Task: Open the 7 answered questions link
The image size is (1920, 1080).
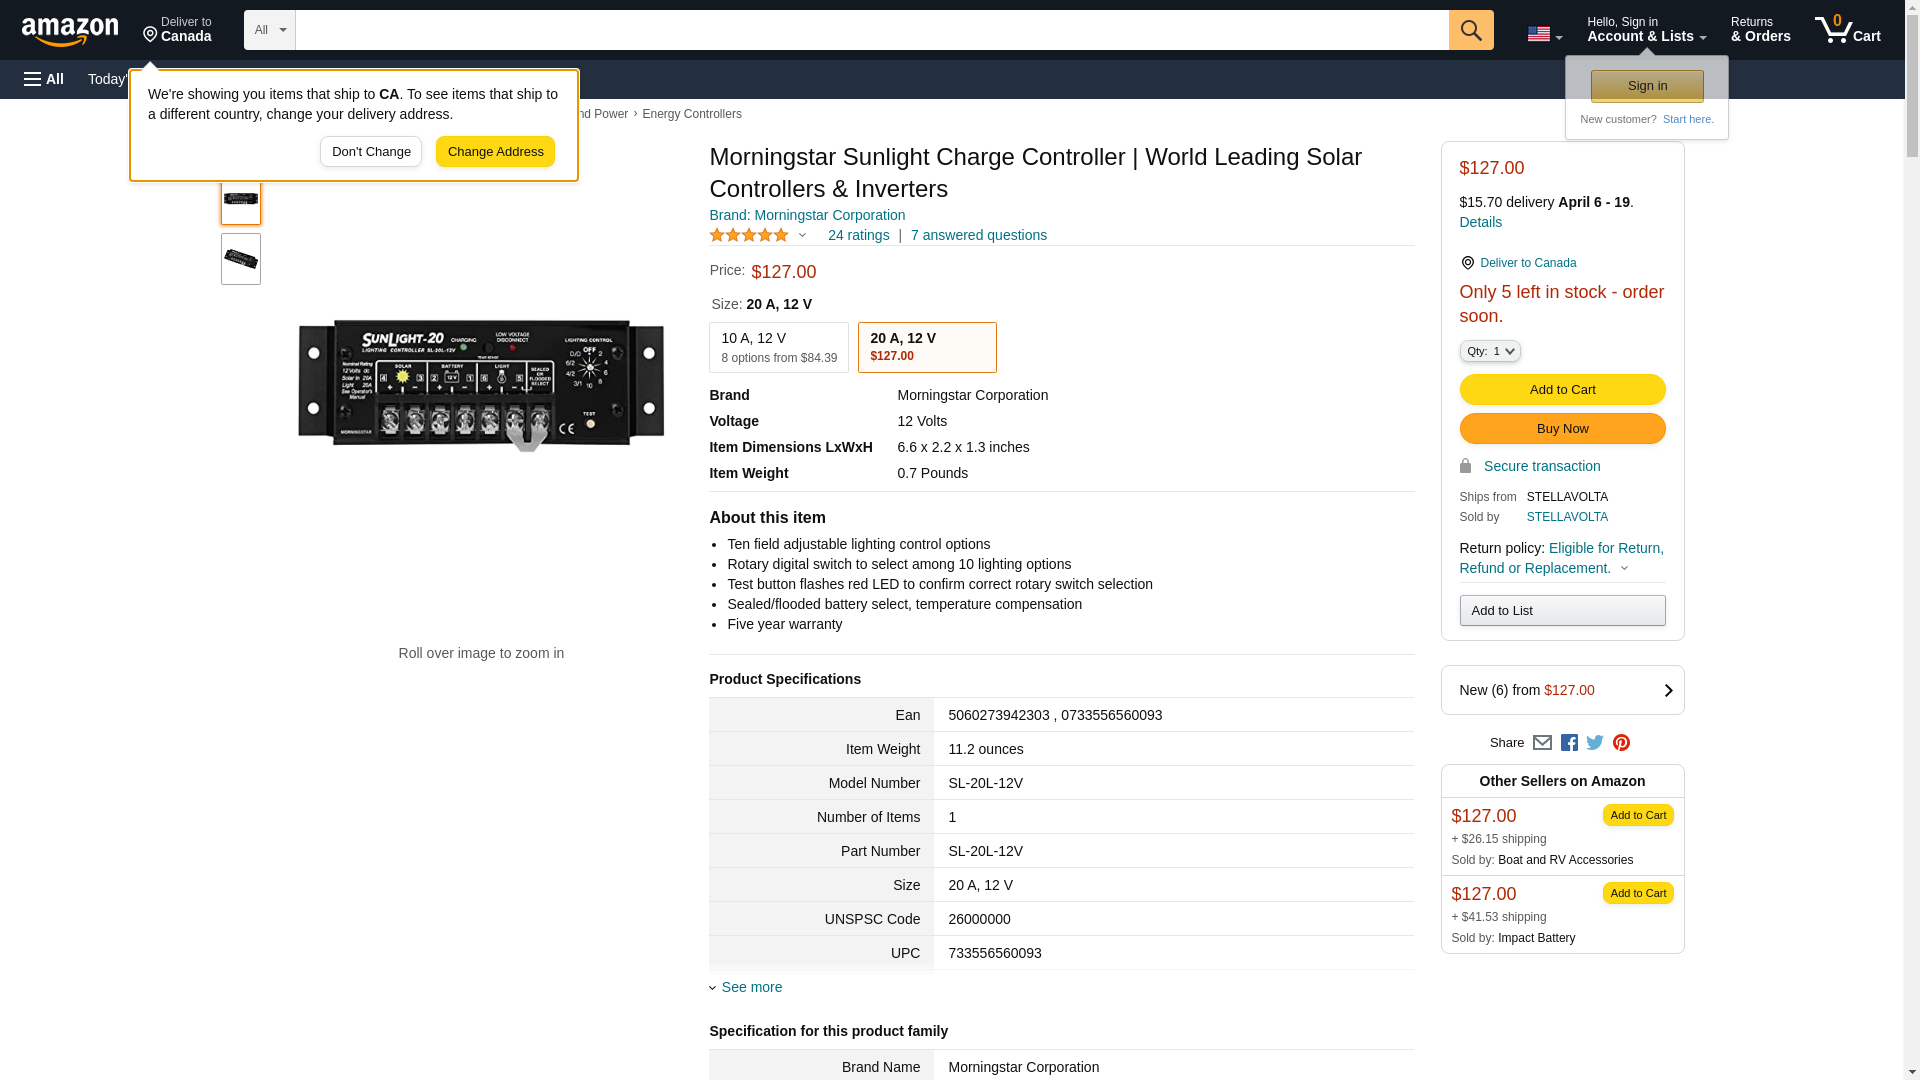Action: point(978,235)
